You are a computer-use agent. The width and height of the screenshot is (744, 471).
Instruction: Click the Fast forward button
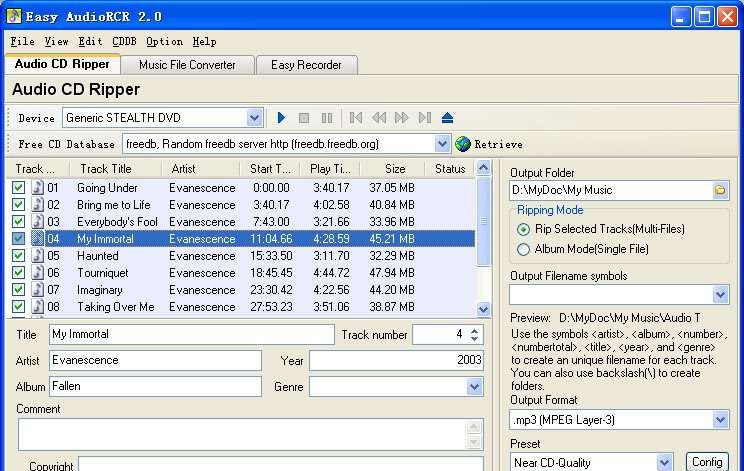401,118
